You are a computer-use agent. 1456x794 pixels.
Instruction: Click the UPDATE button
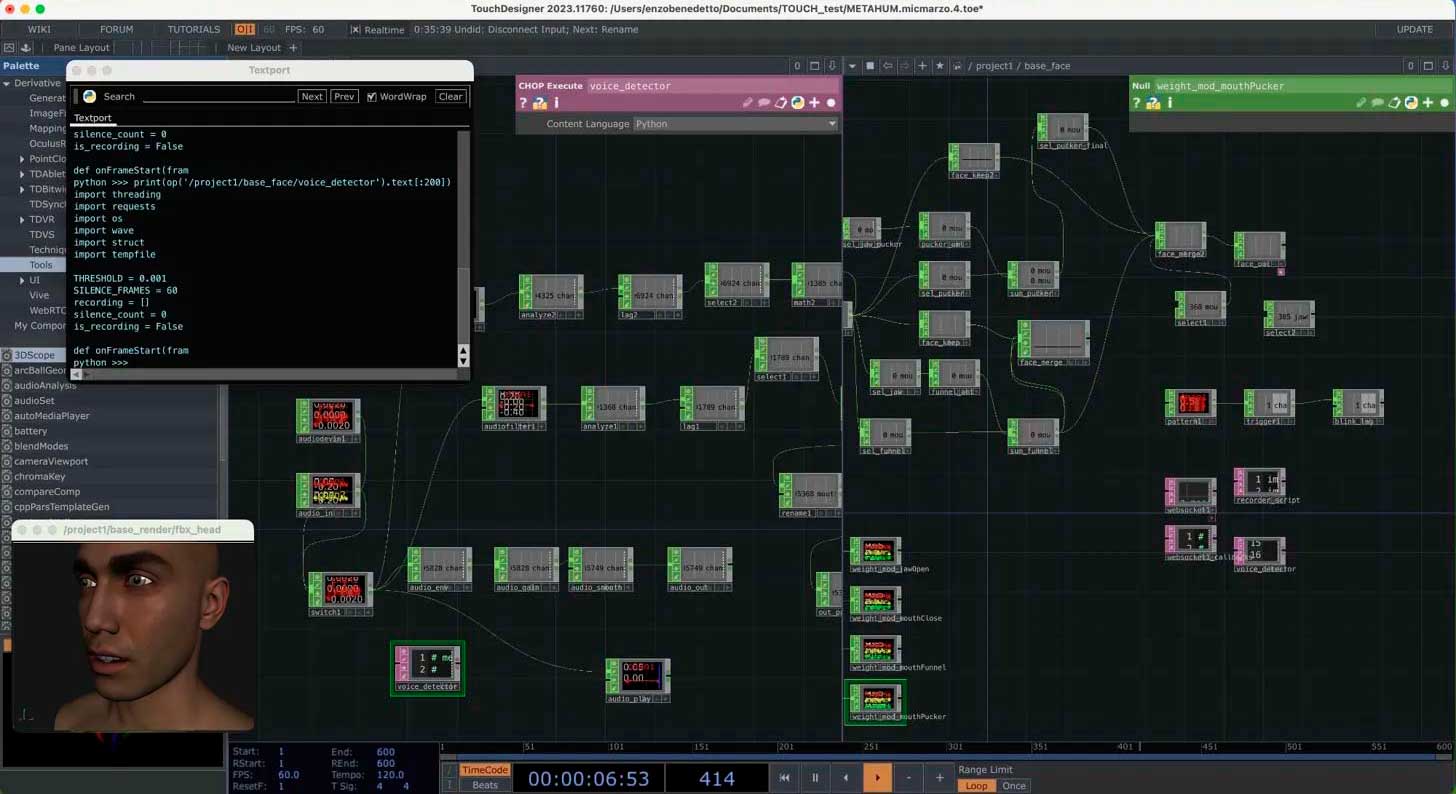1414,29
